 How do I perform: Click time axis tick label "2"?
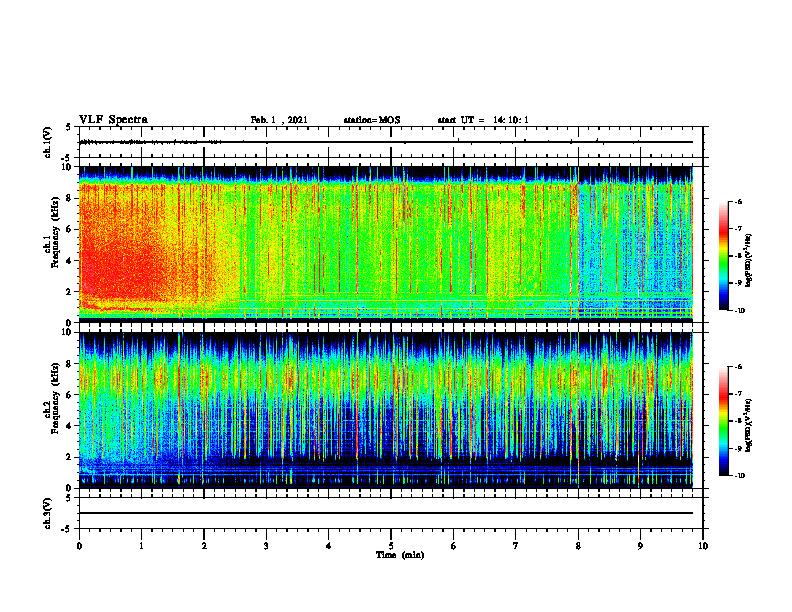click(x=204, y=546)
